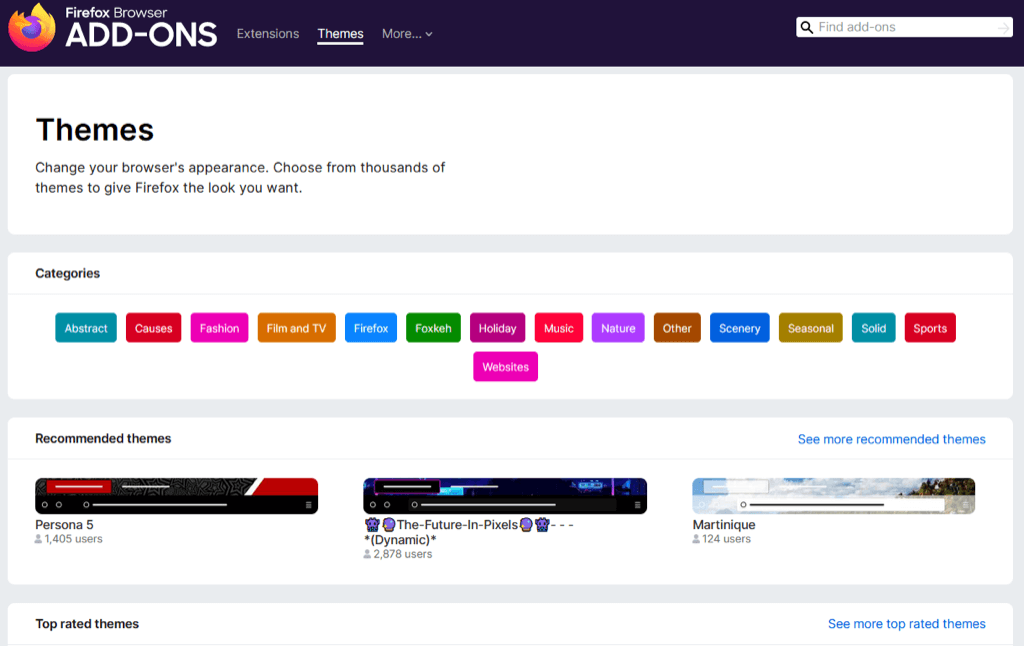View the Martinique theme preview

[833, 496]
